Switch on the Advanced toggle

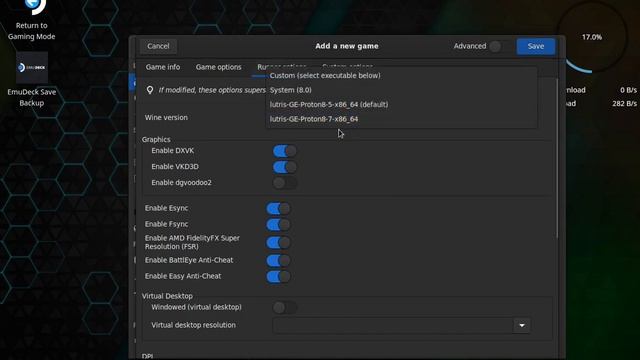[x=500, y=46]
